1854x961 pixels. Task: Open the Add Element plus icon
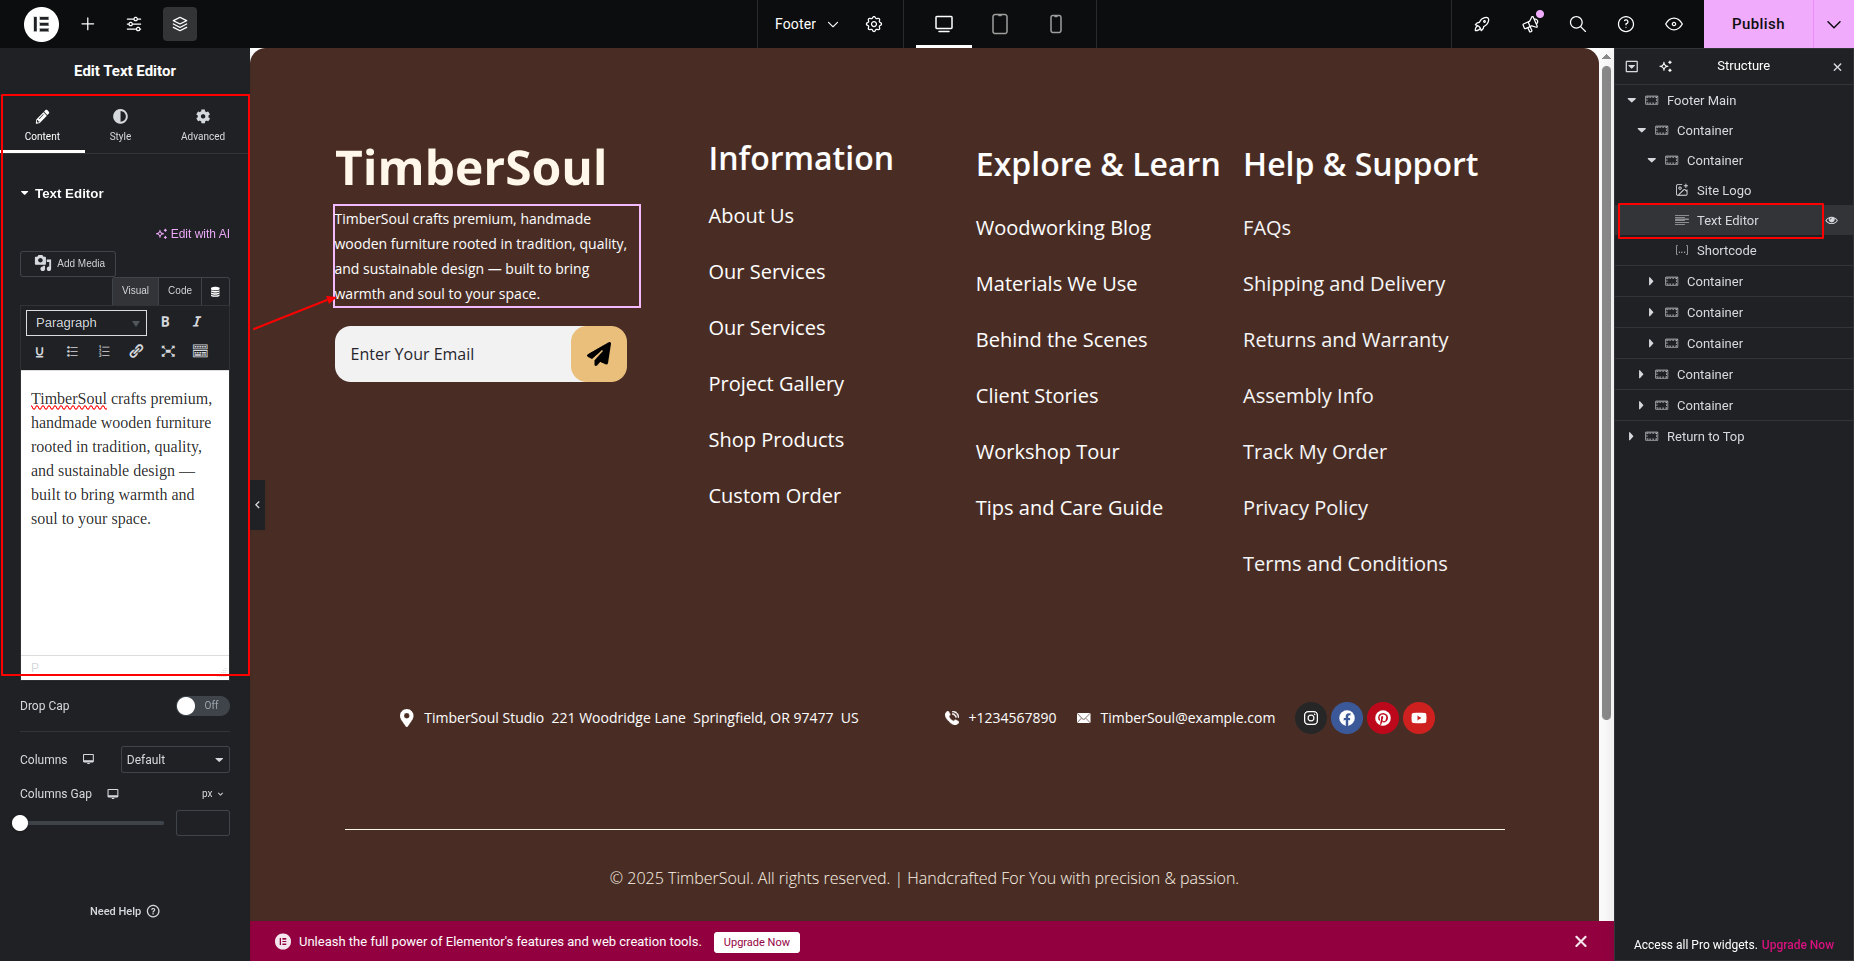pyautogui.click(x=88, y=24)
